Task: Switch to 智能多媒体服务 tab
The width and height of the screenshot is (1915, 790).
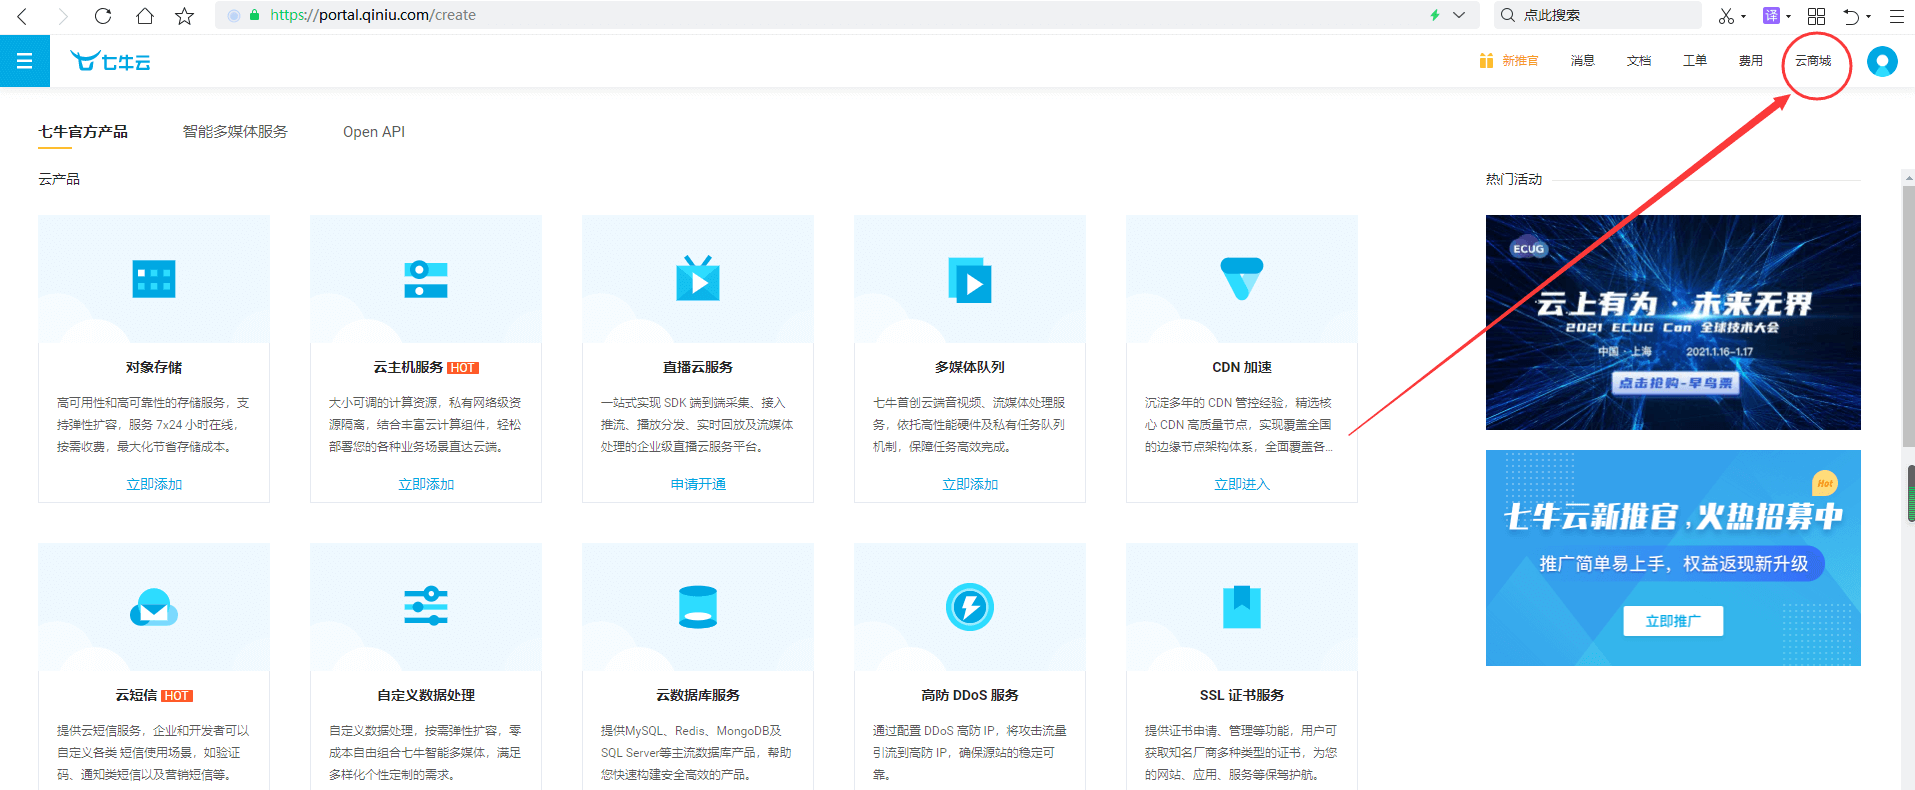Action: click(x=235, y=132)
